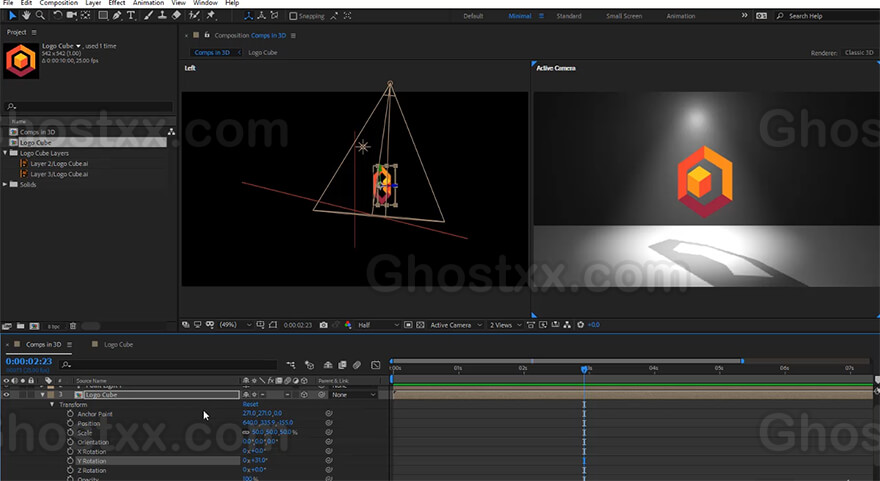Select the Clone Stamp tool
The image size is (880, 481).
[162, 16]
